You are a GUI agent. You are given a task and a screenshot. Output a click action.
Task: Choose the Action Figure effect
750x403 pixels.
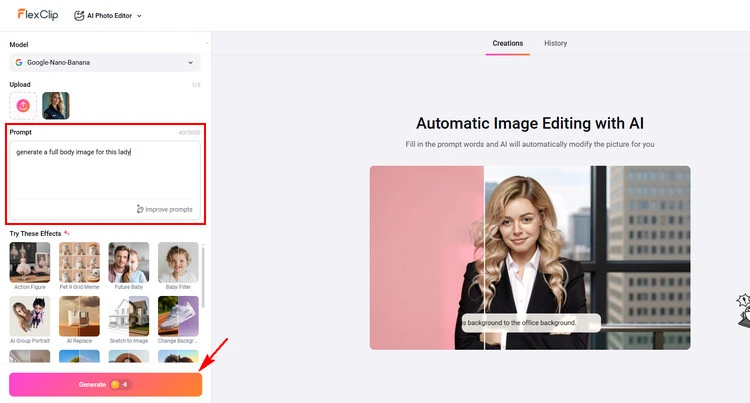29,262
